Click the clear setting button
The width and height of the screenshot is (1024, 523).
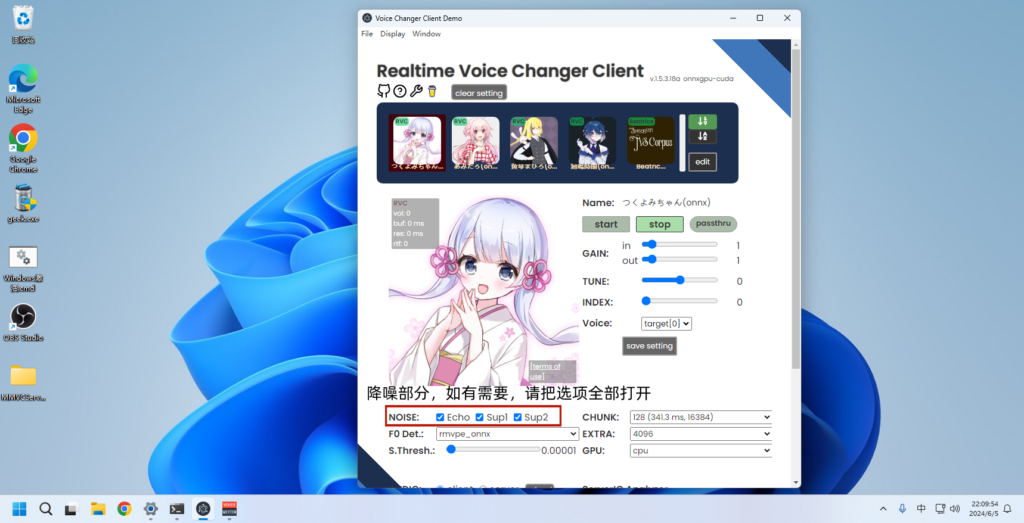pyautogui.click(x=479, y=93)
